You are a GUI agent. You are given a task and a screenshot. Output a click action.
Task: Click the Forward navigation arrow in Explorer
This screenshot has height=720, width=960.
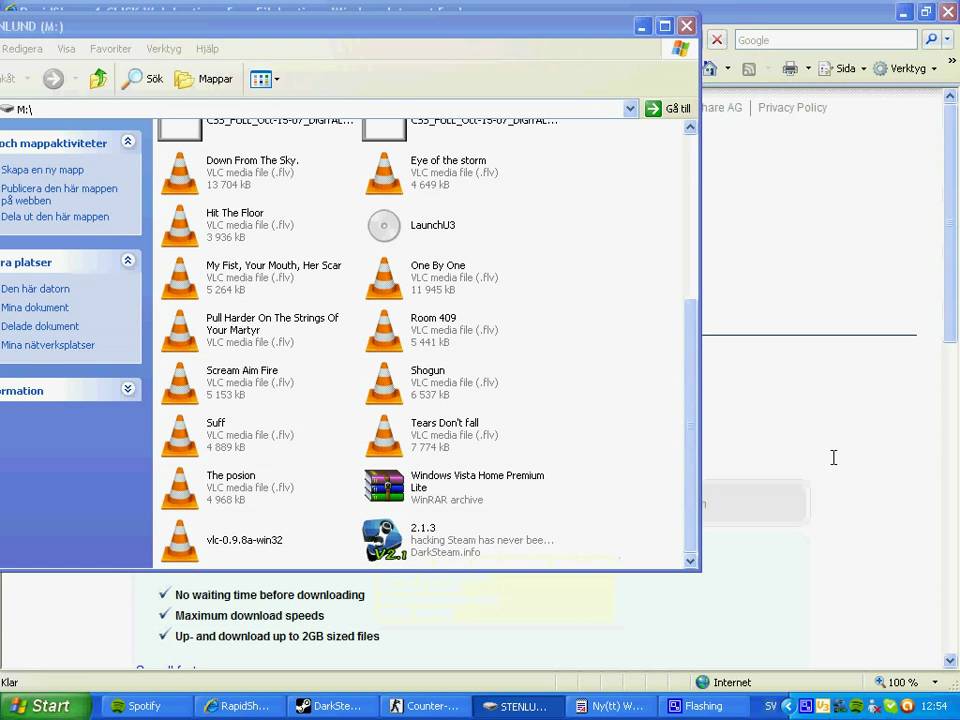click(x=53, y=78)
